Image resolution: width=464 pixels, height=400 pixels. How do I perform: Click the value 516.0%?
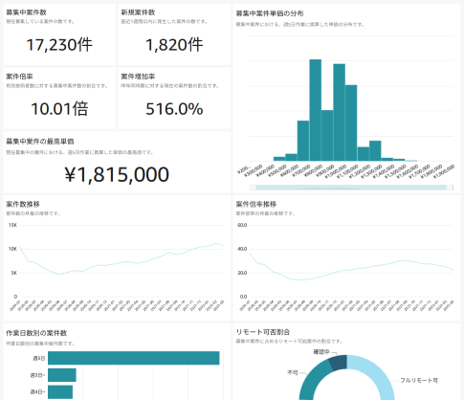click(x=174, y=109)
